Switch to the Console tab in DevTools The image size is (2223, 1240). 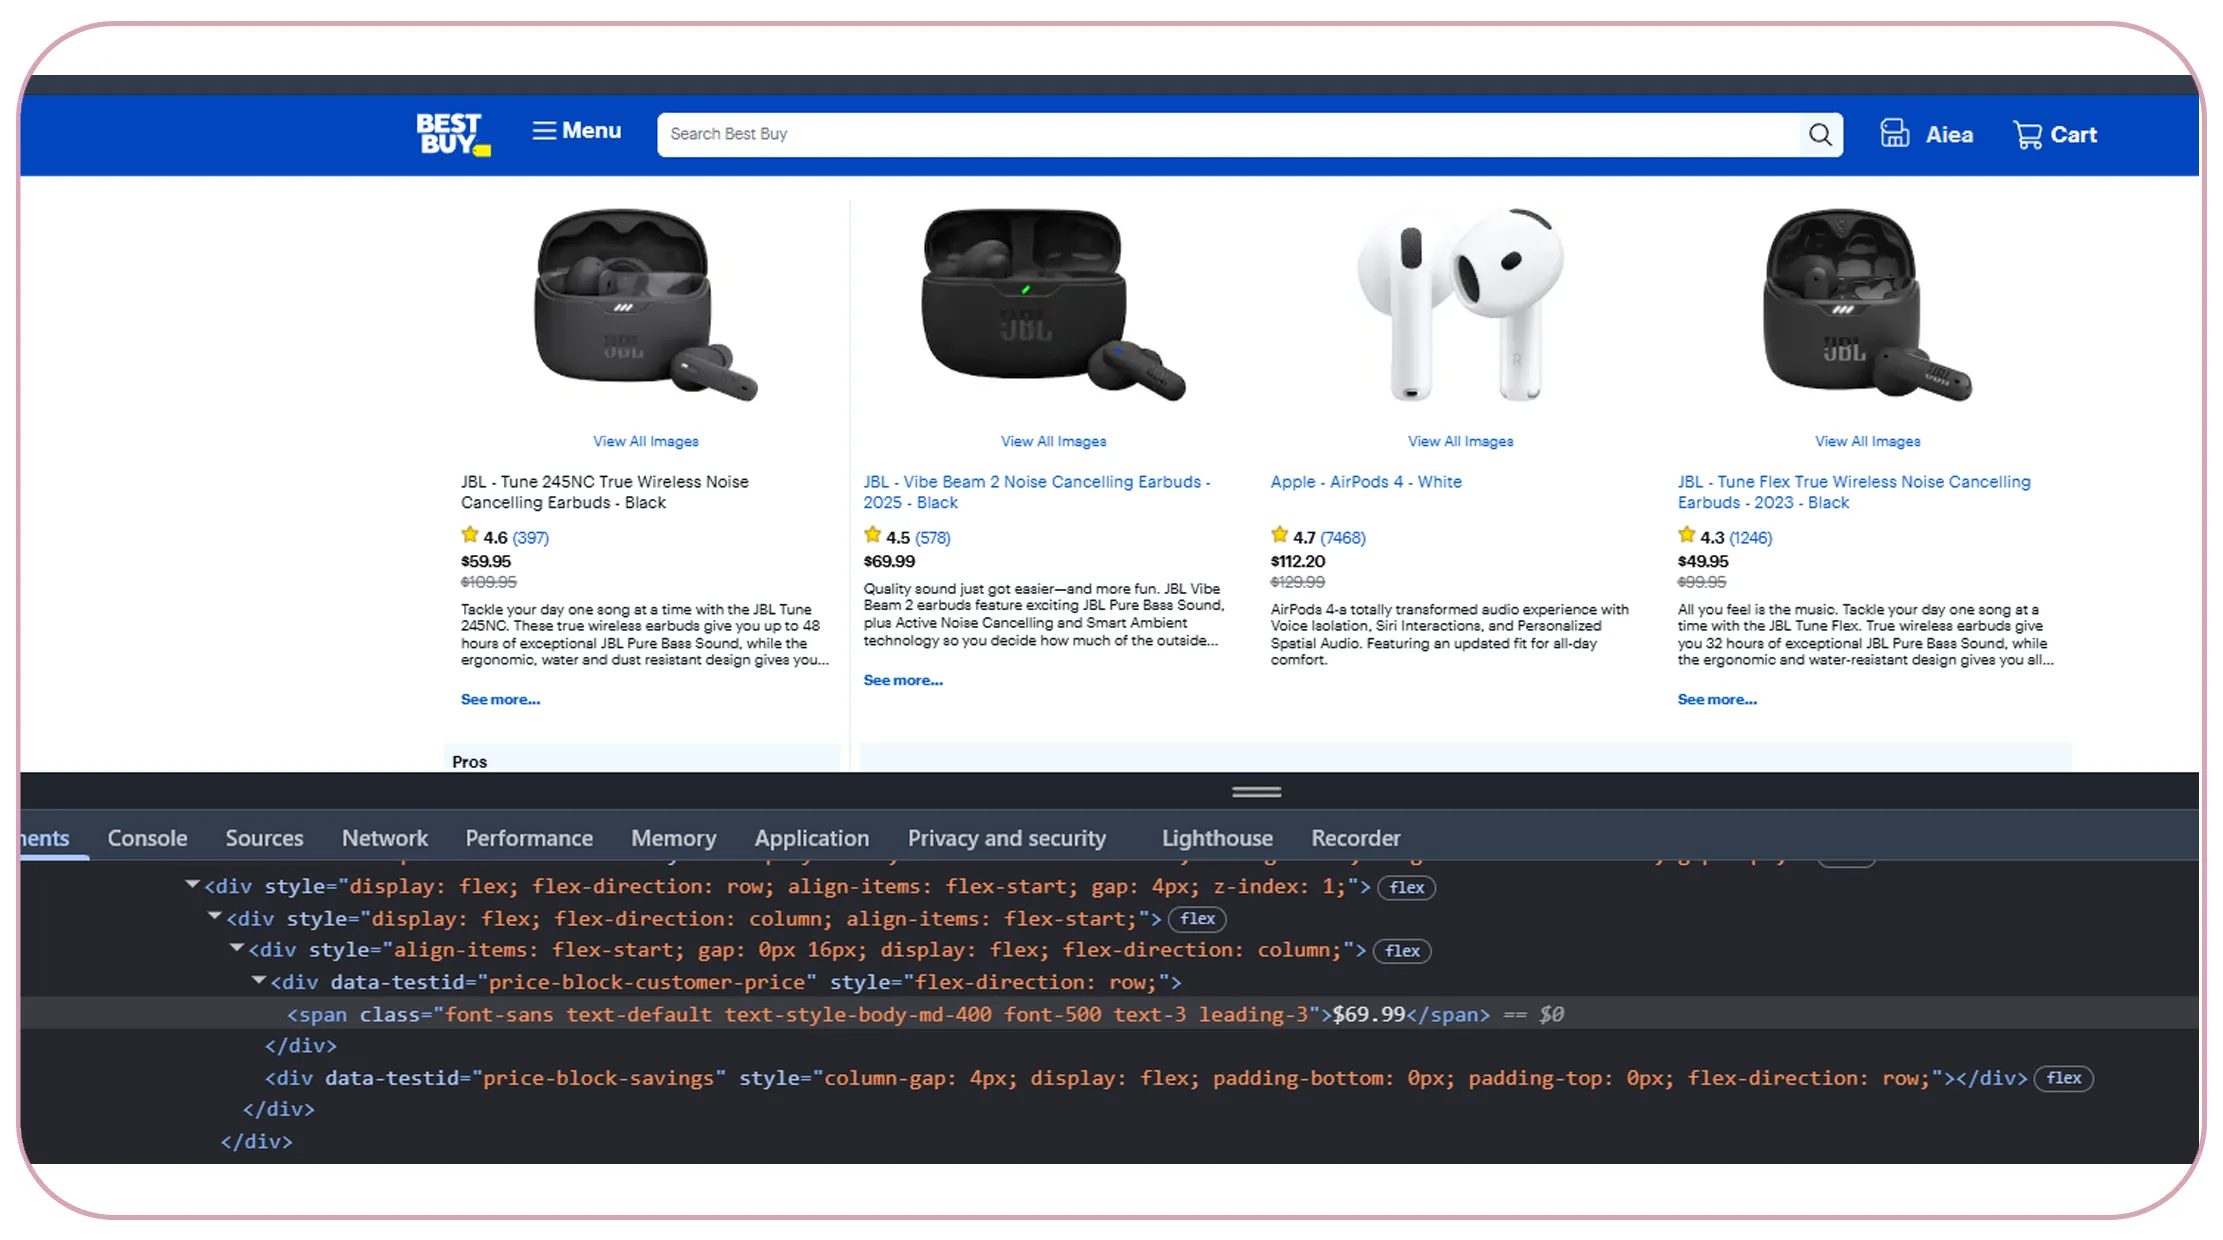click(146, 838)
